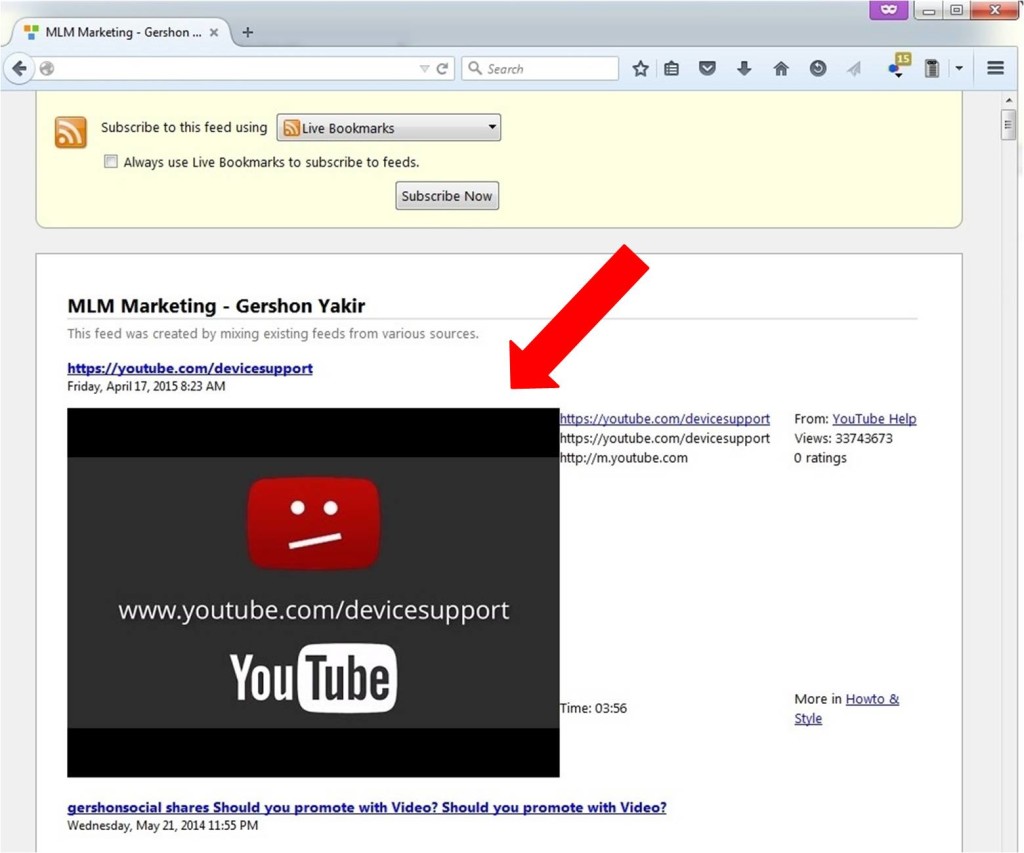Minimize the browser window
Image resolution: width=1024 pixels, height=853 pixels.
click(x=929, y=10)
